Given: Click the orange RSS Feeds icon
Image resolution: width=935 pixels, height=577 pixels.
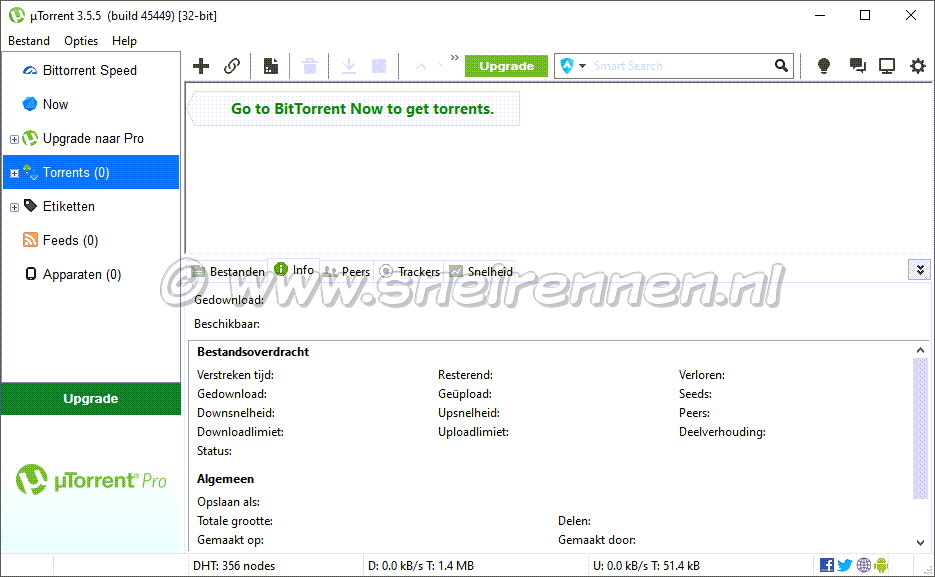Looking at the screenshot, I should tap(30, 240).
